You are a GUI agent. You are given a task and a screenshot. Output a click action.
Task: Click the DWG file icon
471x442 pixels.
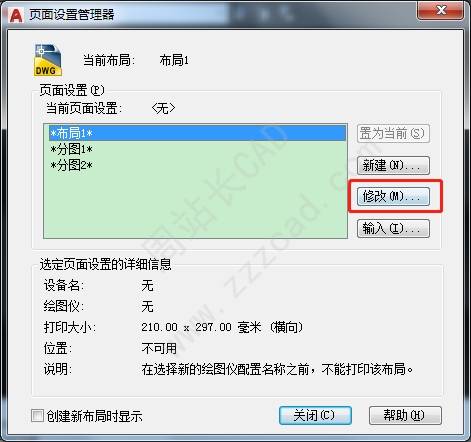pos(48,60)
